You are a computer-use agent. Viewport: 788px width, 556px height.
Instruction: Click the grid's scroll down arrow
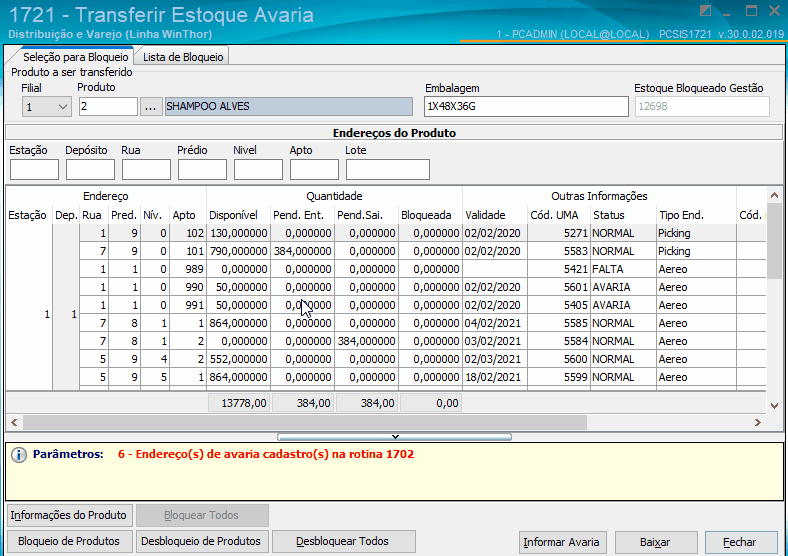[774, 405]
